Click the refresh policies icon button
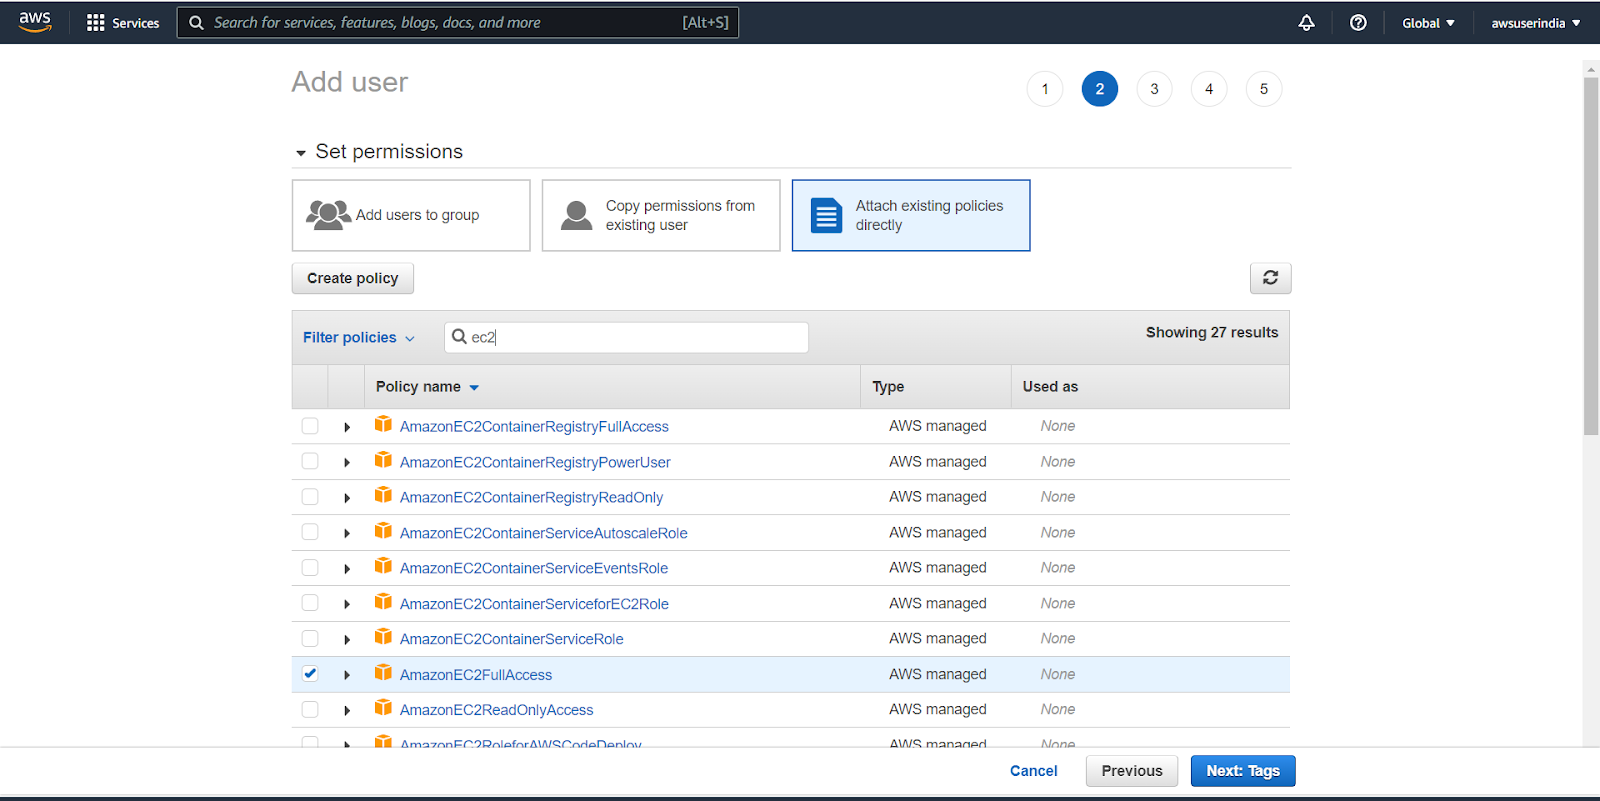The width and height of the screenshot is (1600, 801). (x=1270, y=278)
